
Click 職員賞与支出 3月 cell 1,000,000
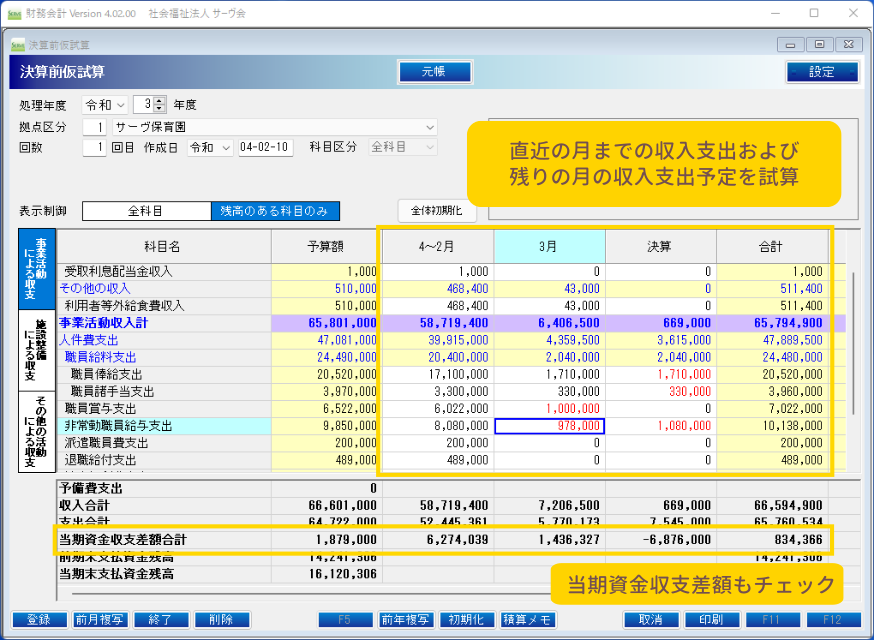tap(550, 409)
